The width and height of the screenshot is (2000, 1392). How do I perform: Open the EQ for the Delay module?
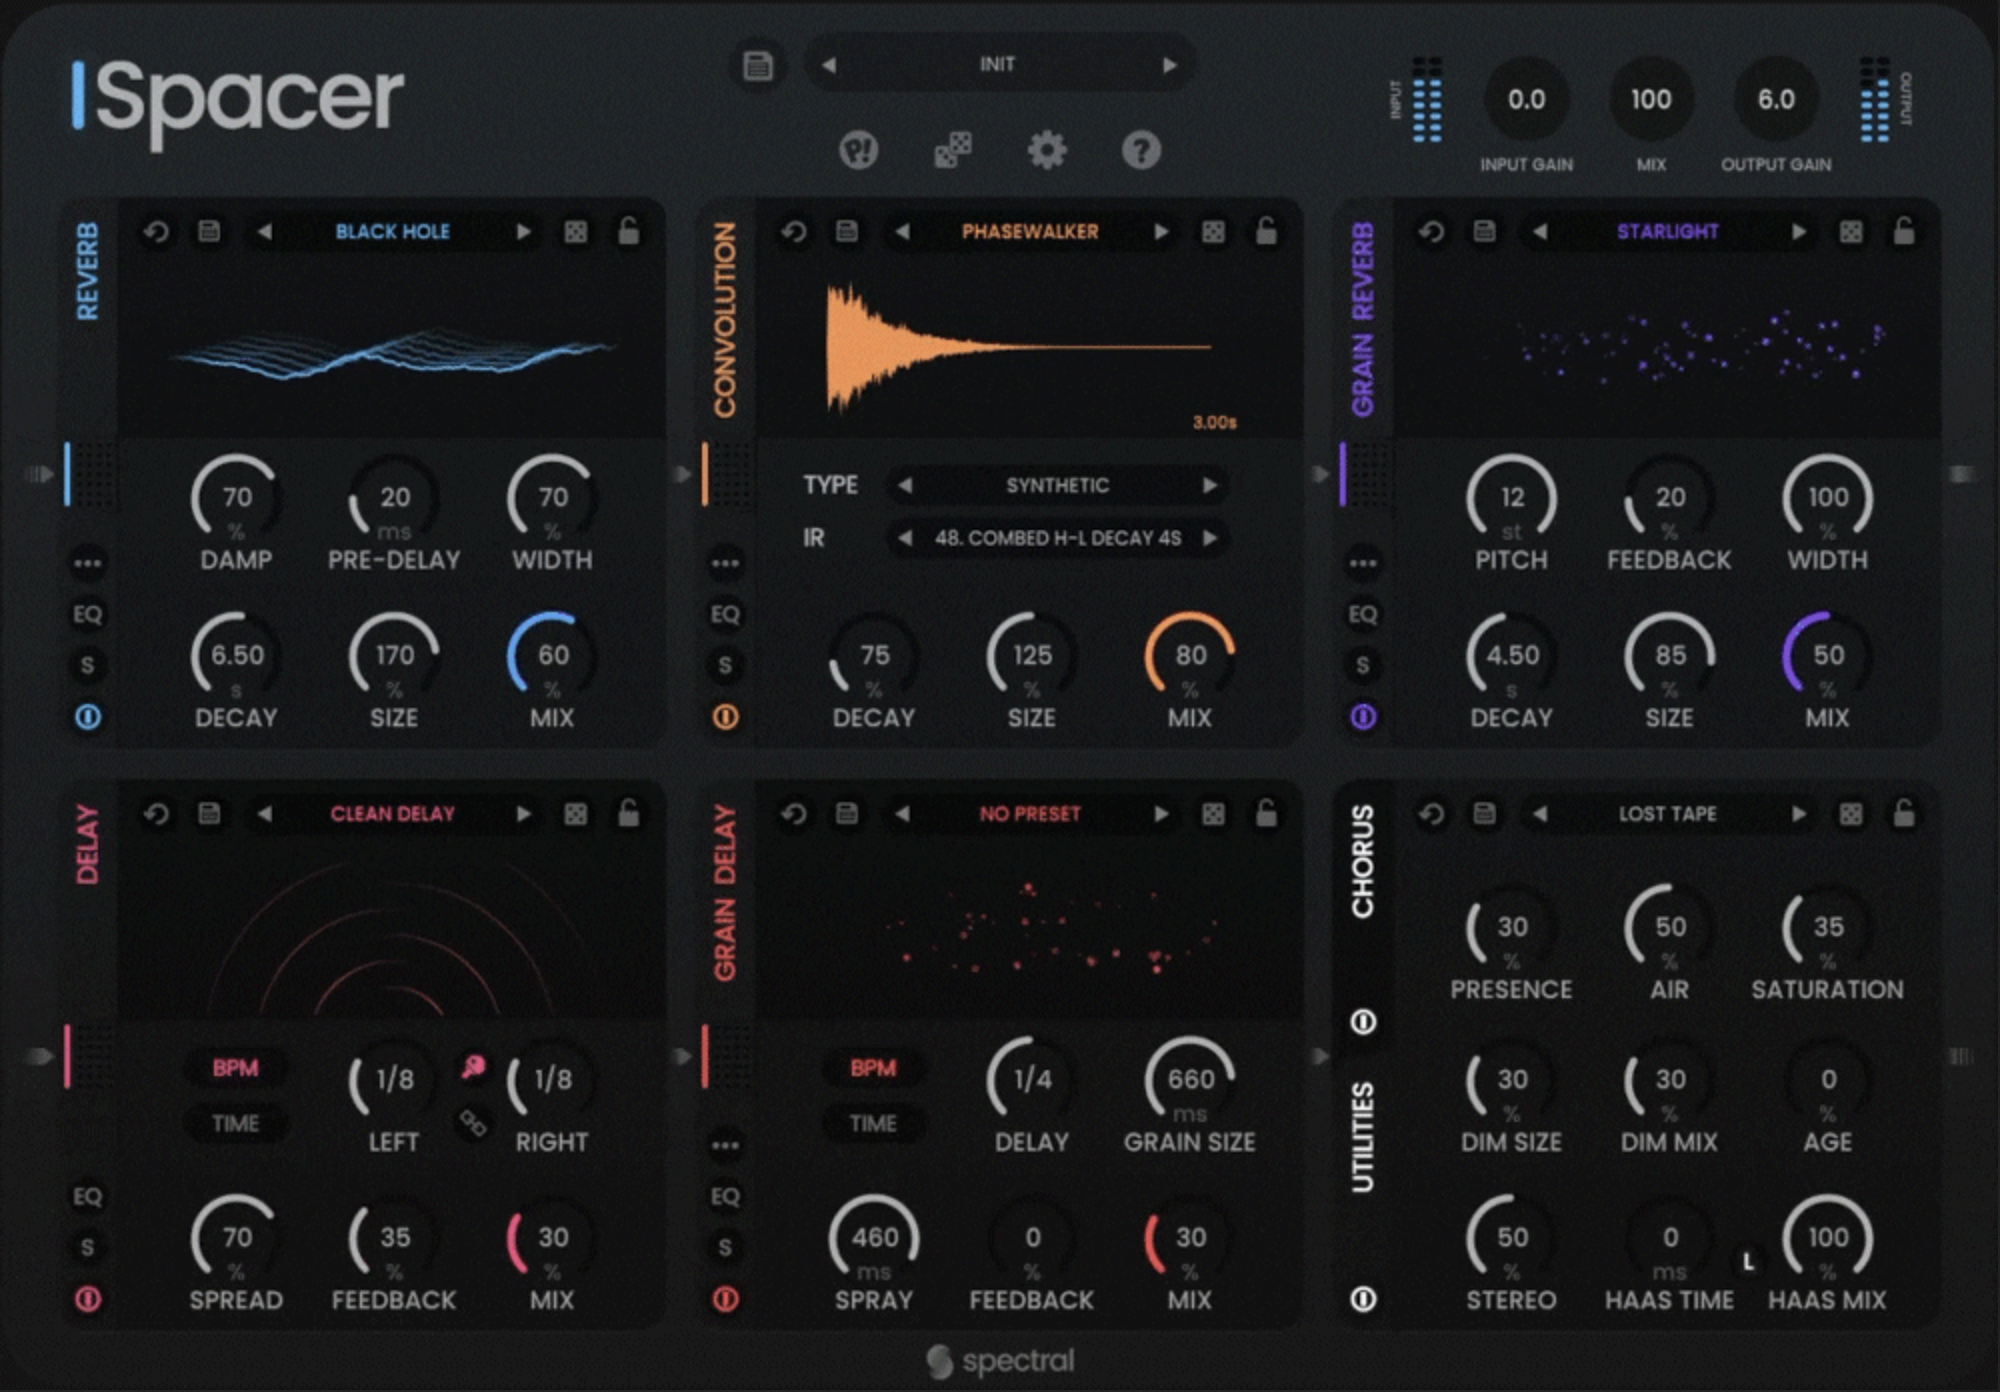coord(88,1196)
